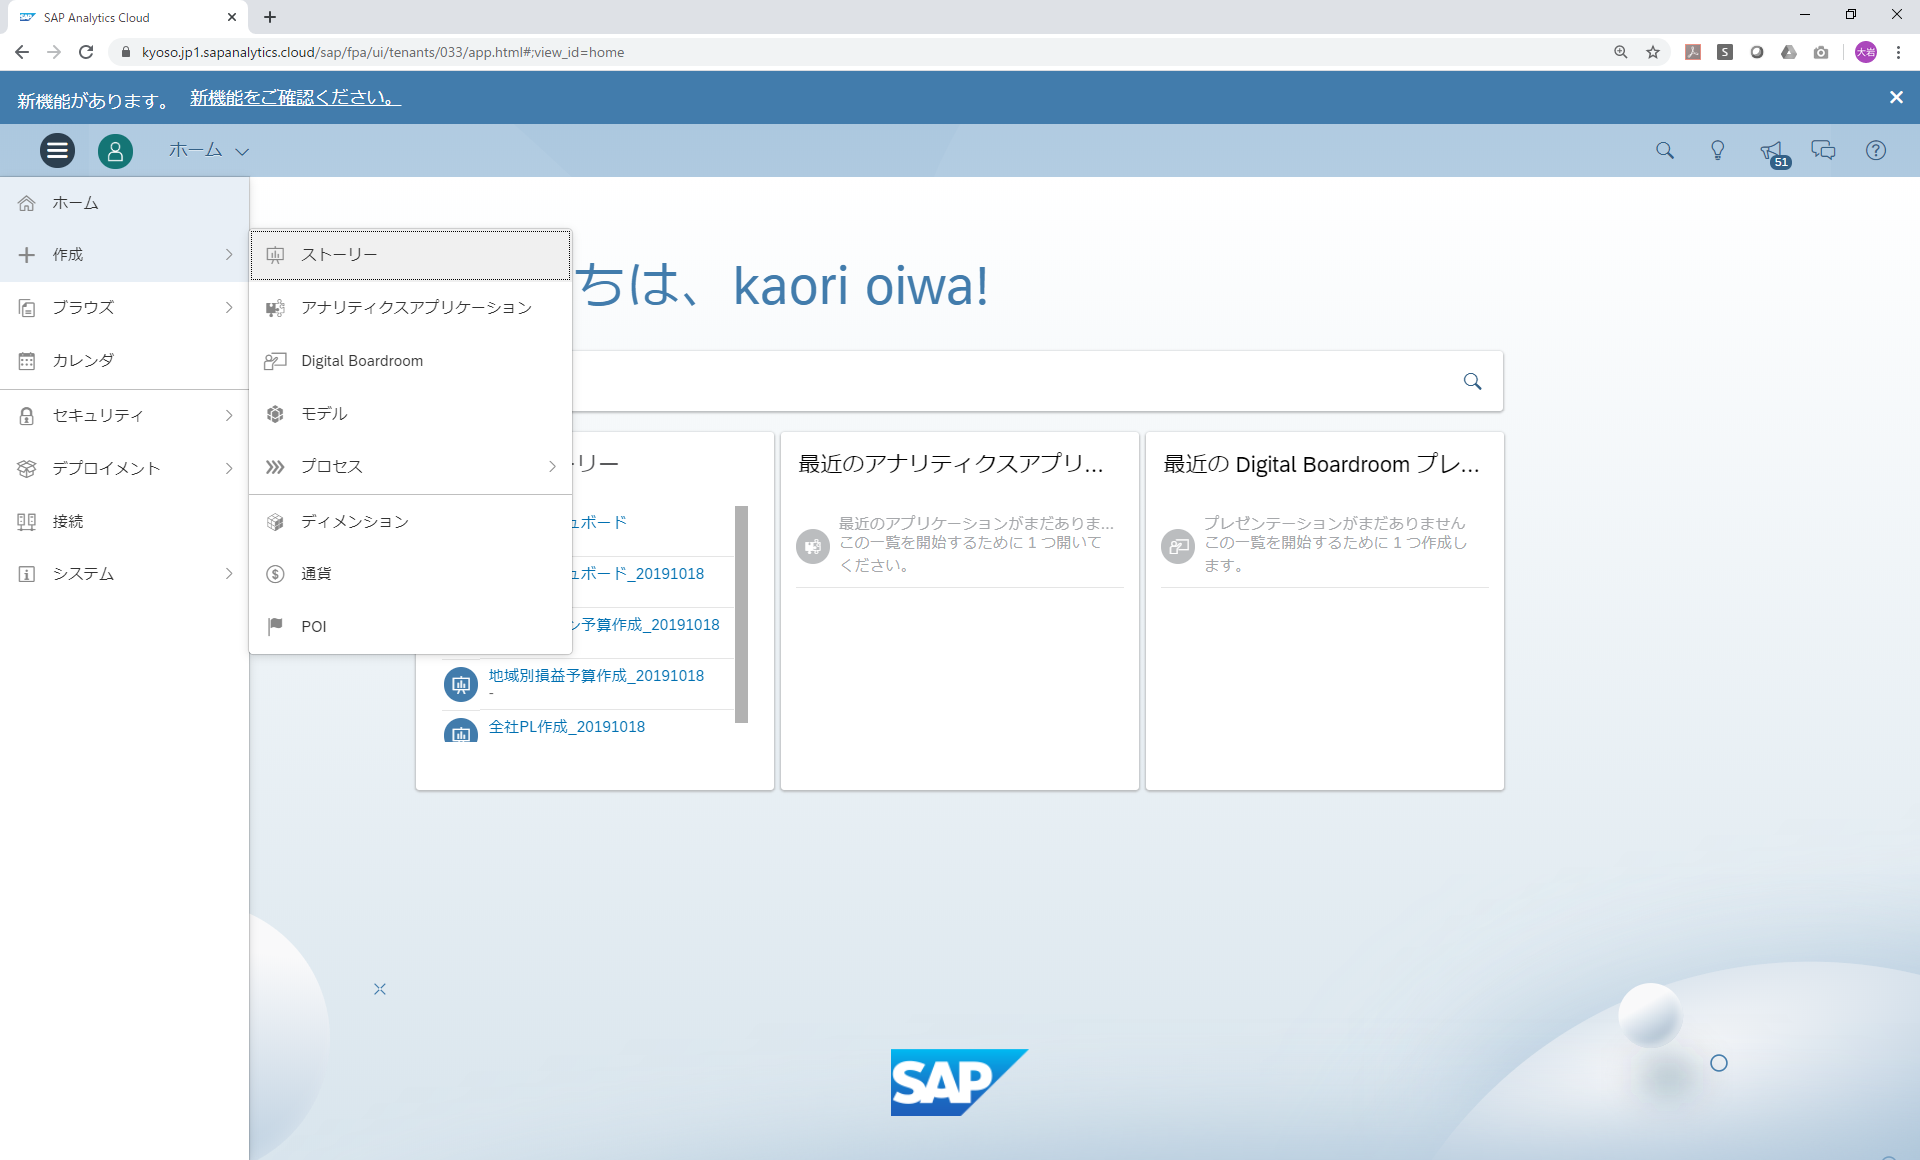Choose 通貨 in create menu
The image size is (1920, 1160).
coord(410,574)
